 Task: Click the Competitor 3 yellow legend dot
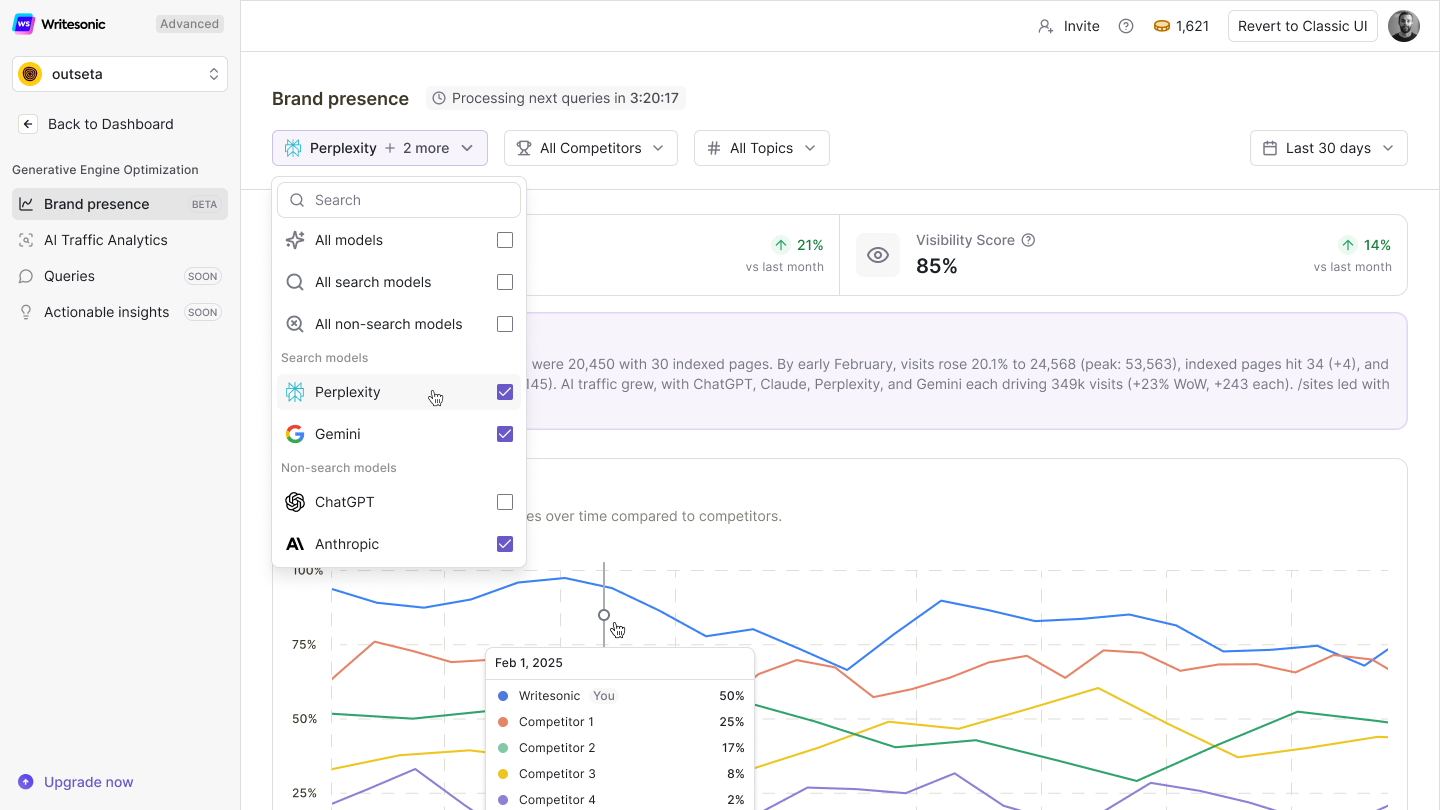tap(503, 774)
